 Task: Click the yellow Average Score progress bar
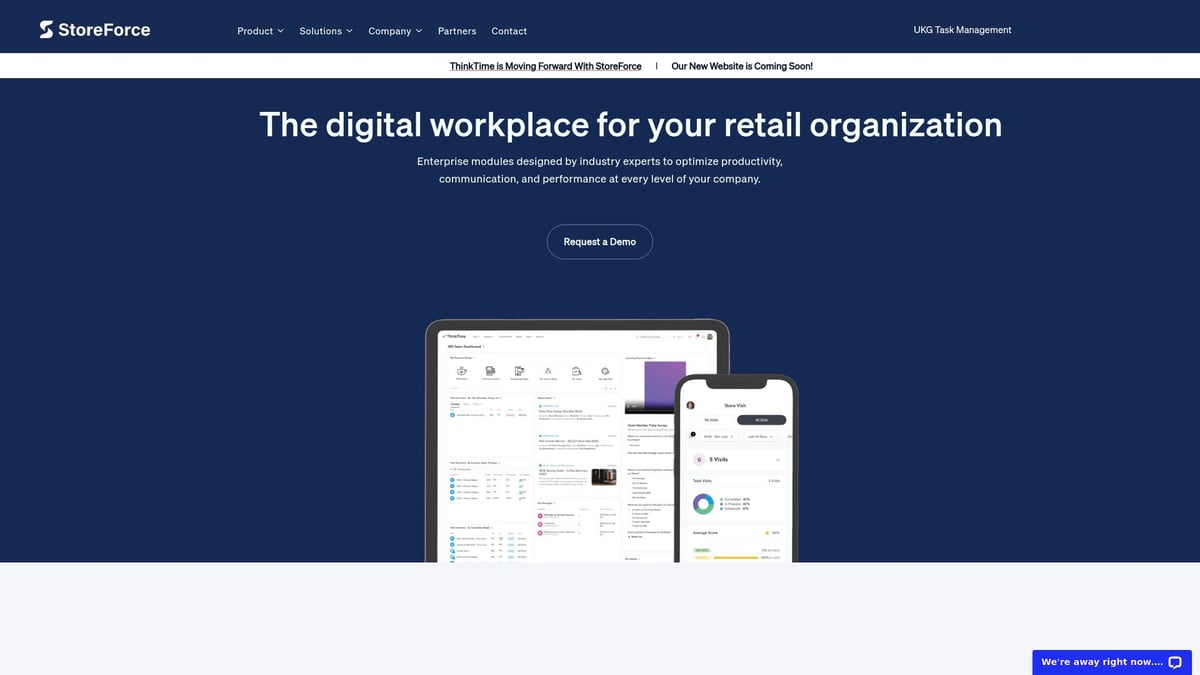click(735, 556)
